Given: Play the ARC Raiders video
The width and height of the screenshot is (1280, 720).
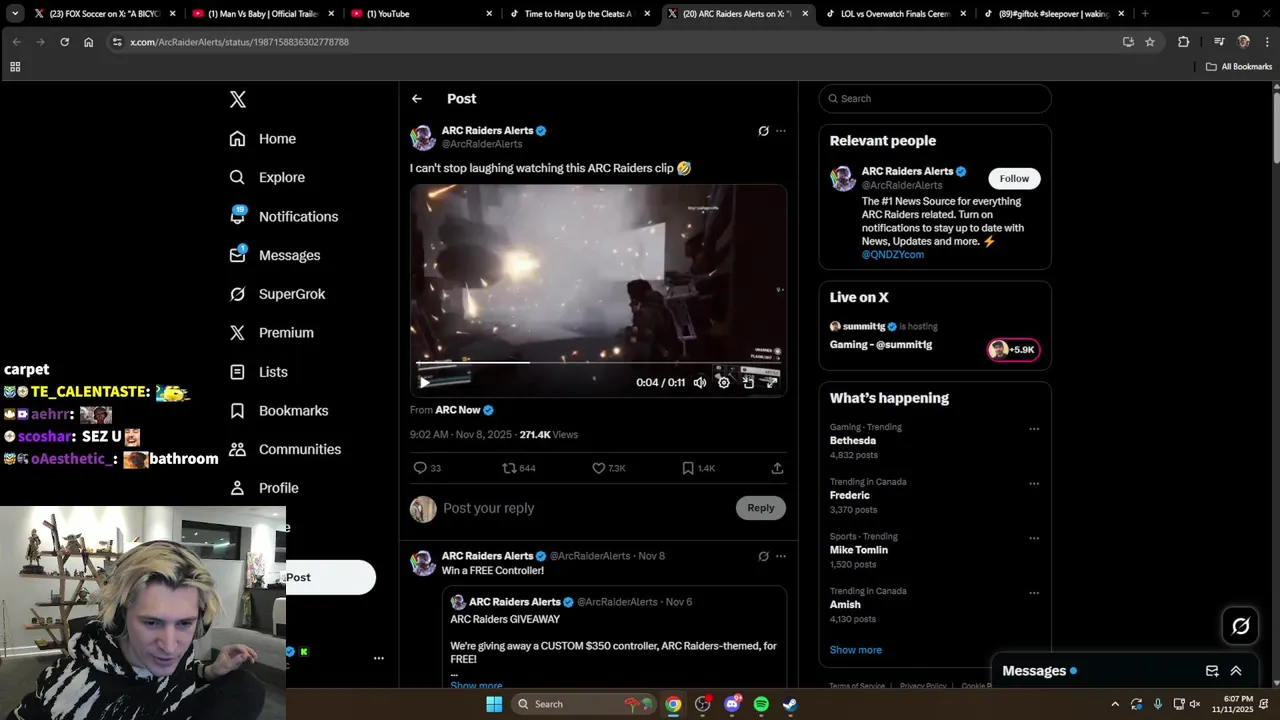Looking at the screenshot, I should (x=425, y=382).
